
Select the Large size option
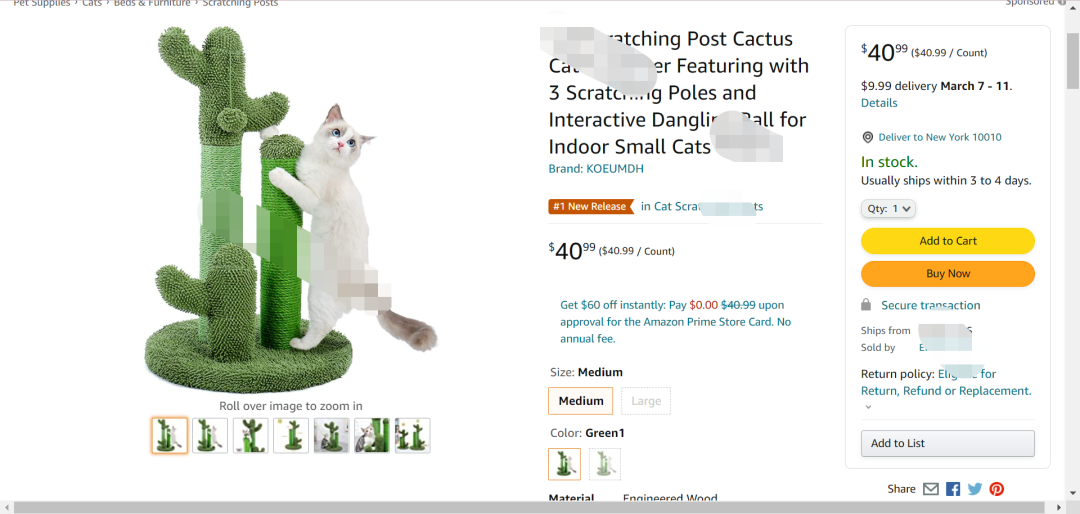pyautogui.click(x=646, y=401)
